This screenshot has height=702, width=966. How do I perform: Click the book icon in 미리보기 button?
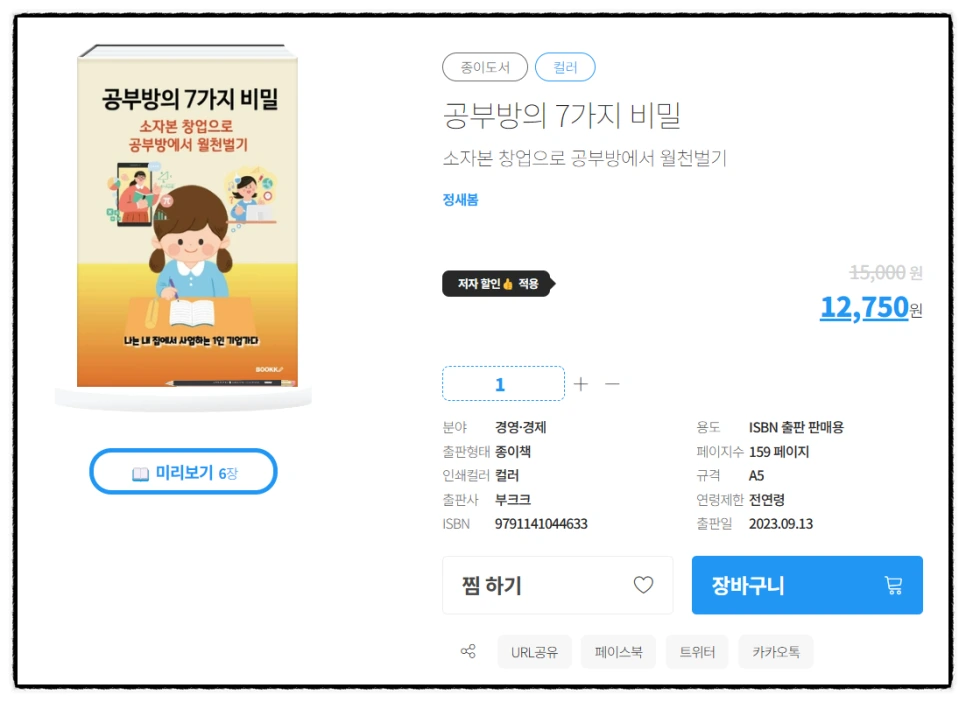[x=140, y=474]
